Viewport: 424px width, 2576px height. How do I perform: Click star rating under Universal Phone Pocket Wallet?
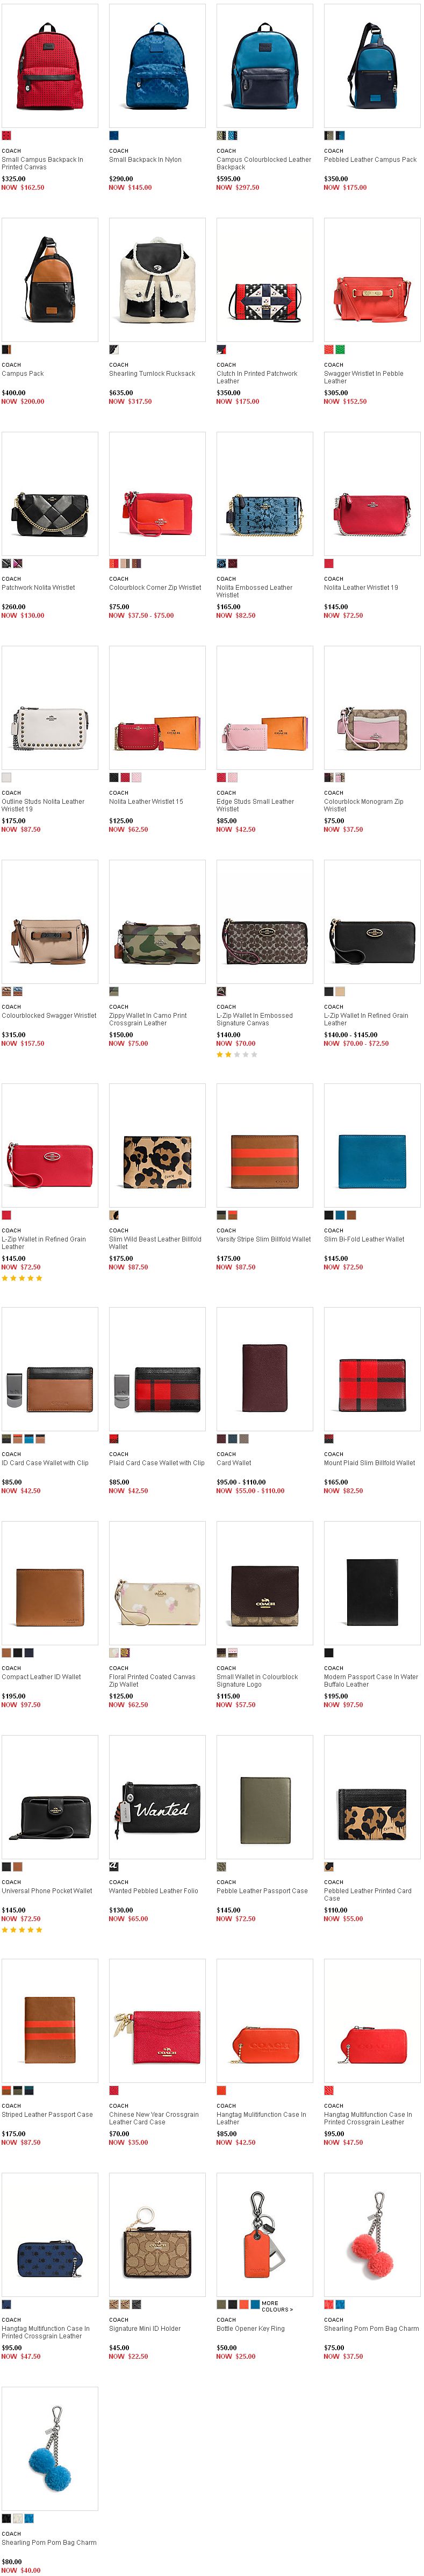pos(22,1930)
